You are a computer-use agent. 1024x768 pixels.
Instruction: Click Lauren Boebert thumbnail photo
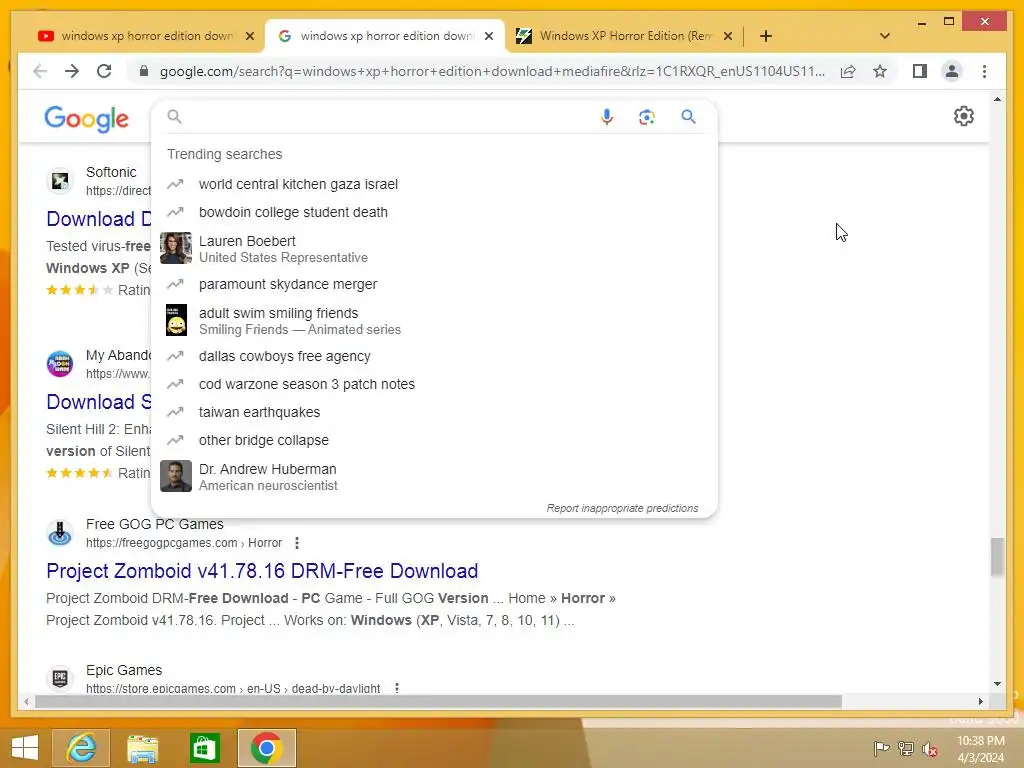176,248
